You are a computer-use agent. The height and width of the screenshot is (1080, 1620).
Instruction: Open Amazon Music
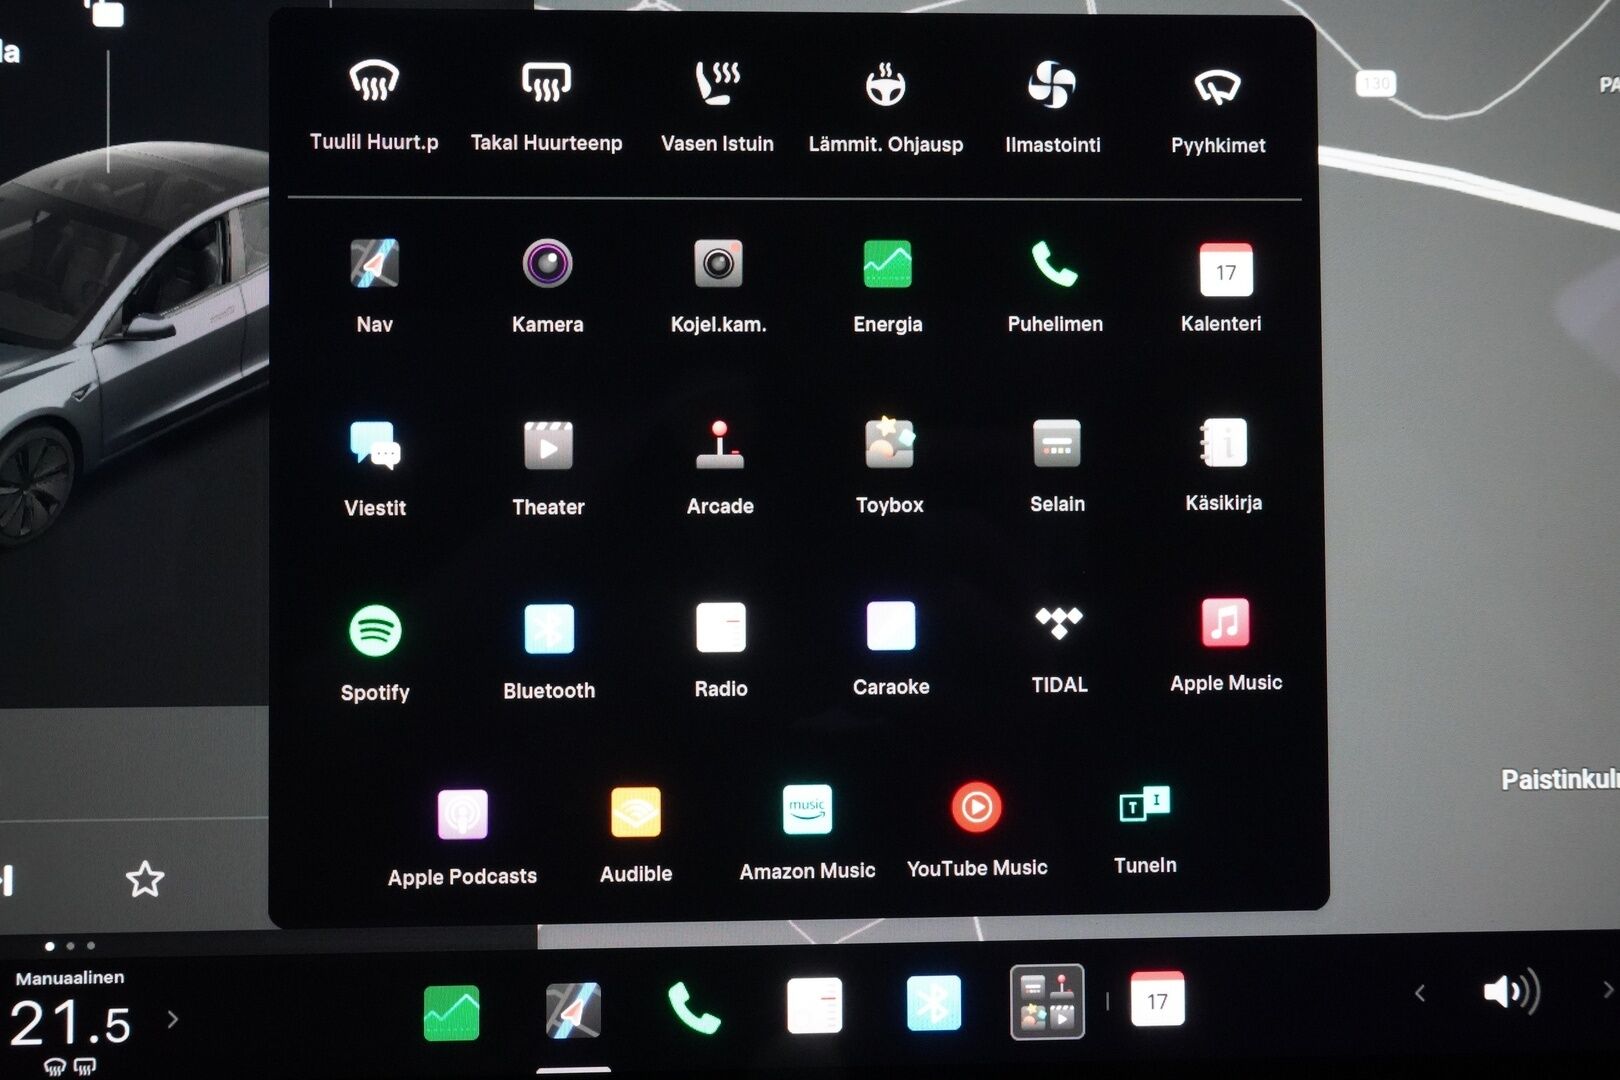coord(807,833)
